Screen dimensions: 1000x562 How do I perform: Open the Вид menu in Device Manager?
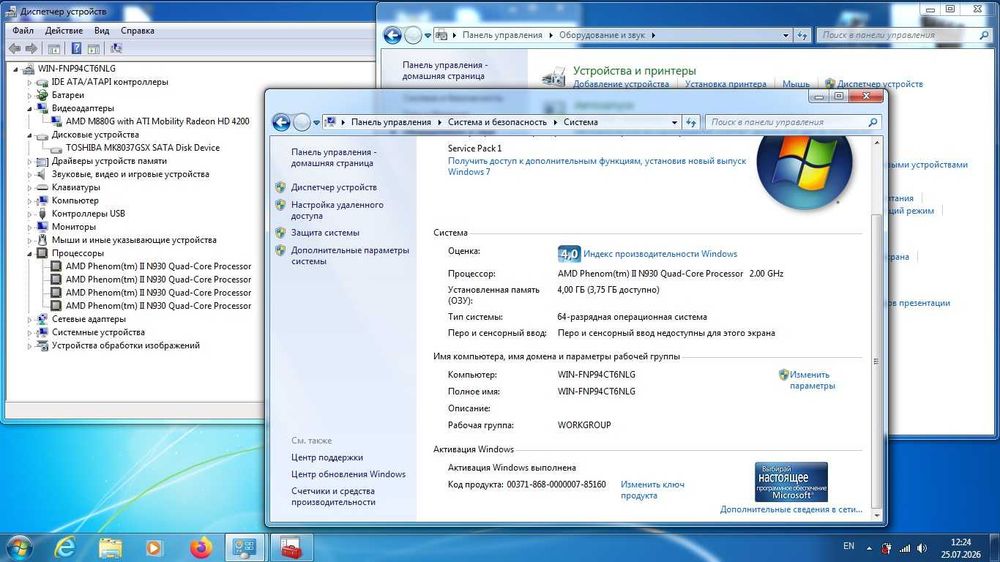[x=101, y=31]
